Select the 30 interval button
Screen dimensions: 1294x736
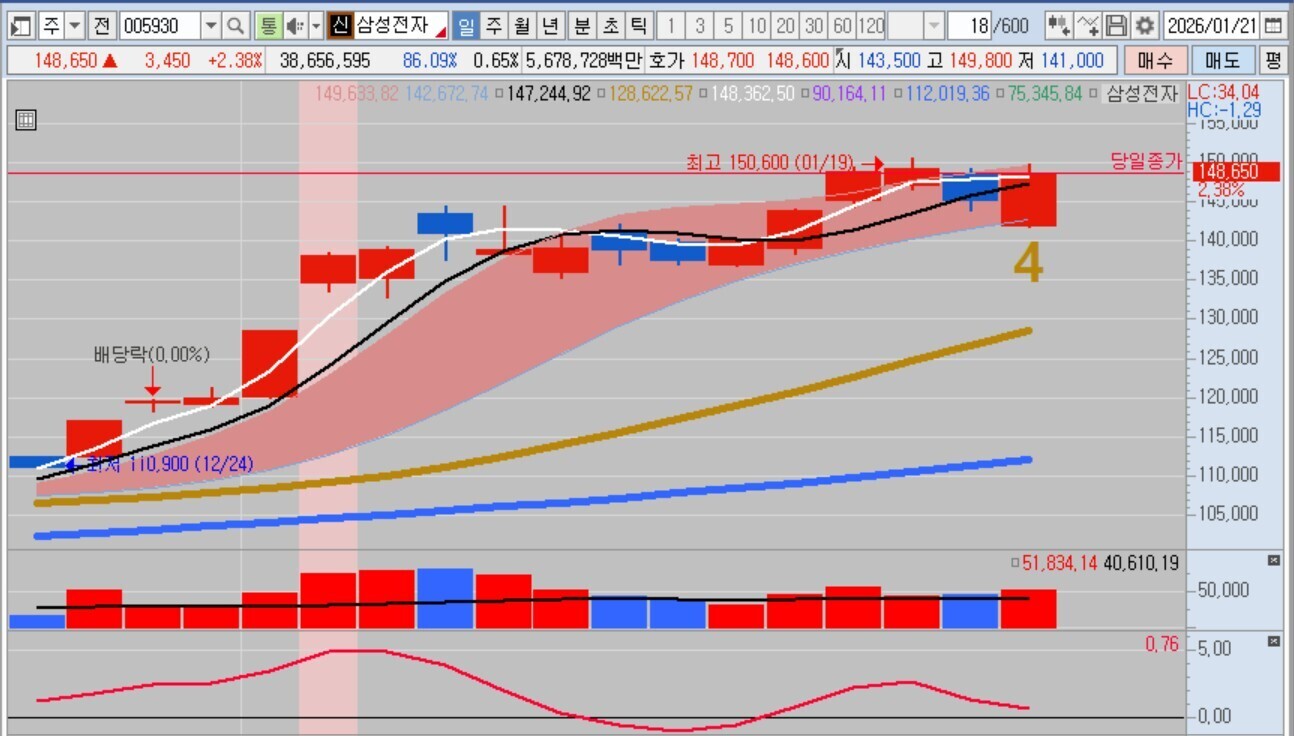point(815,25)
